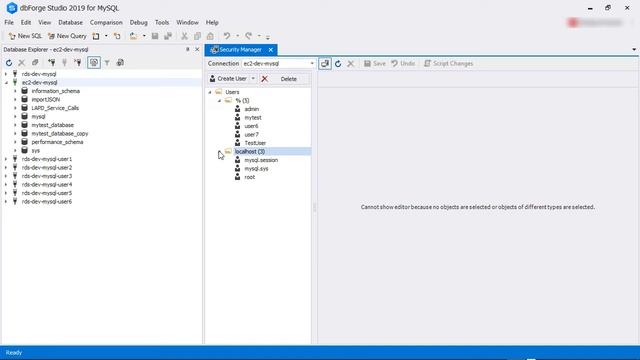Open the Debug menu
640x360 pixels.
tap(138, 22)
